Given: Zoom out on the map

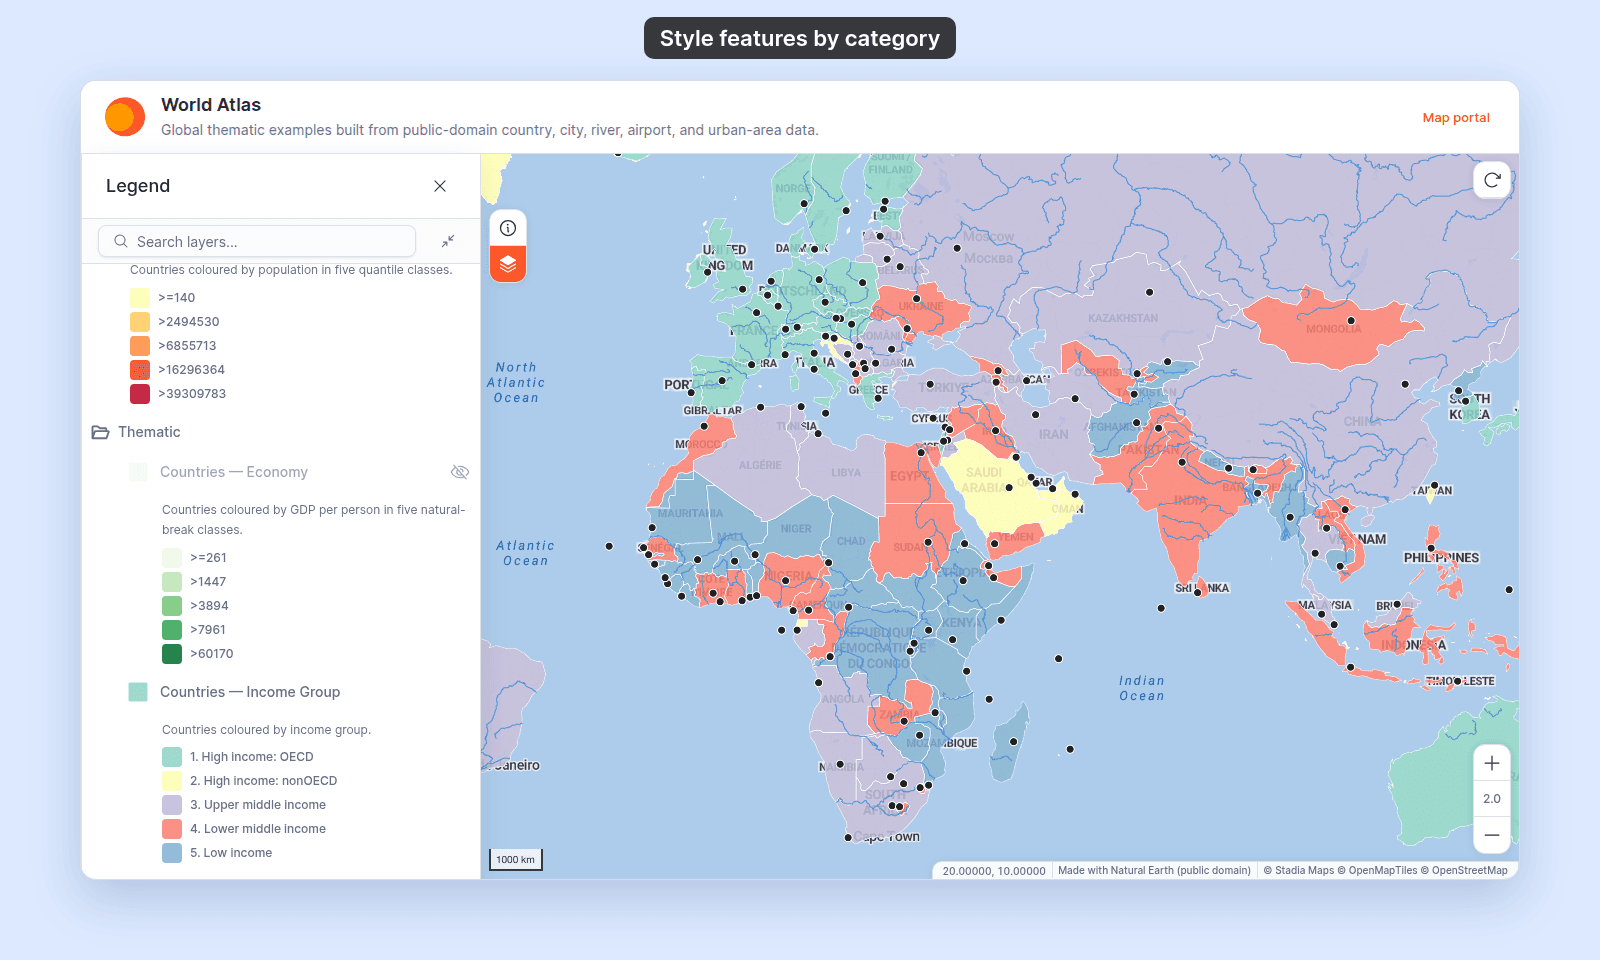Looking at the screenshot, I should point(1492,835).
